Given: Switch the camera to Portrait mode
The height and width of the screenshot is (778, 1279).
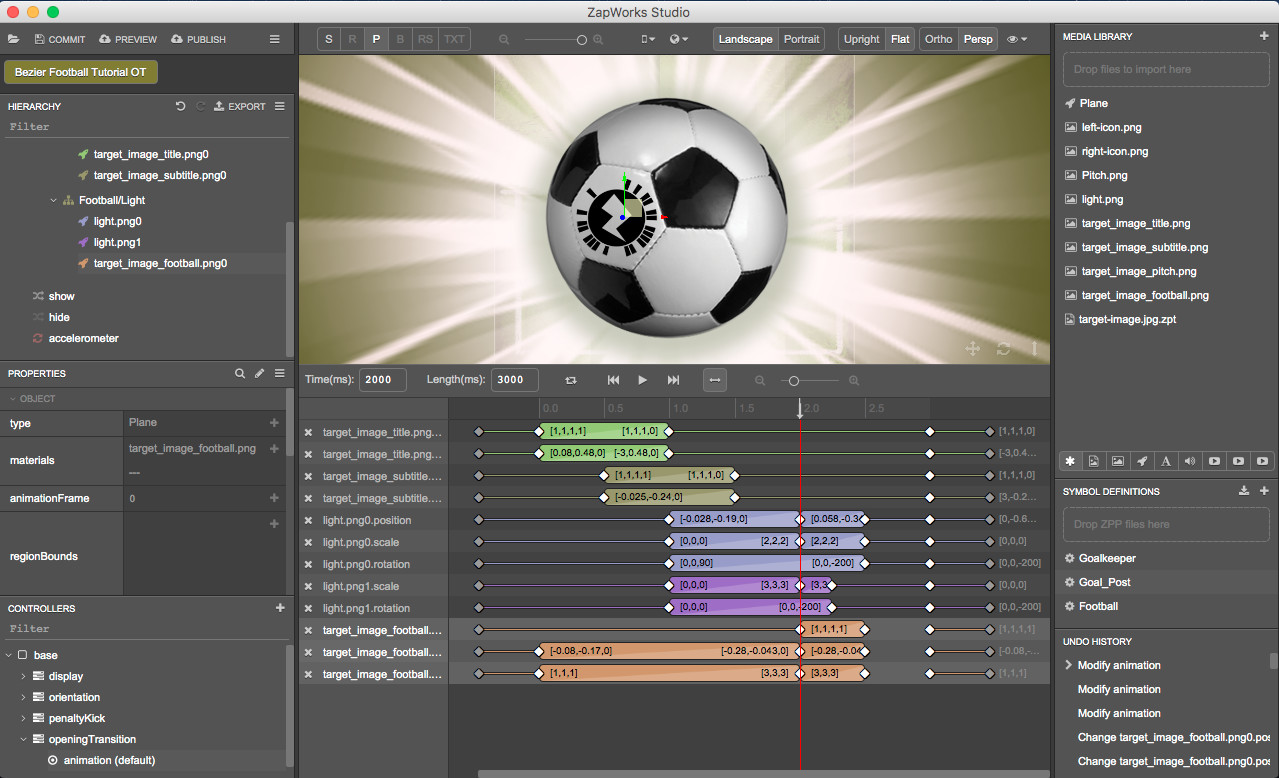Looking at the screenshot, I should (801, 38).
